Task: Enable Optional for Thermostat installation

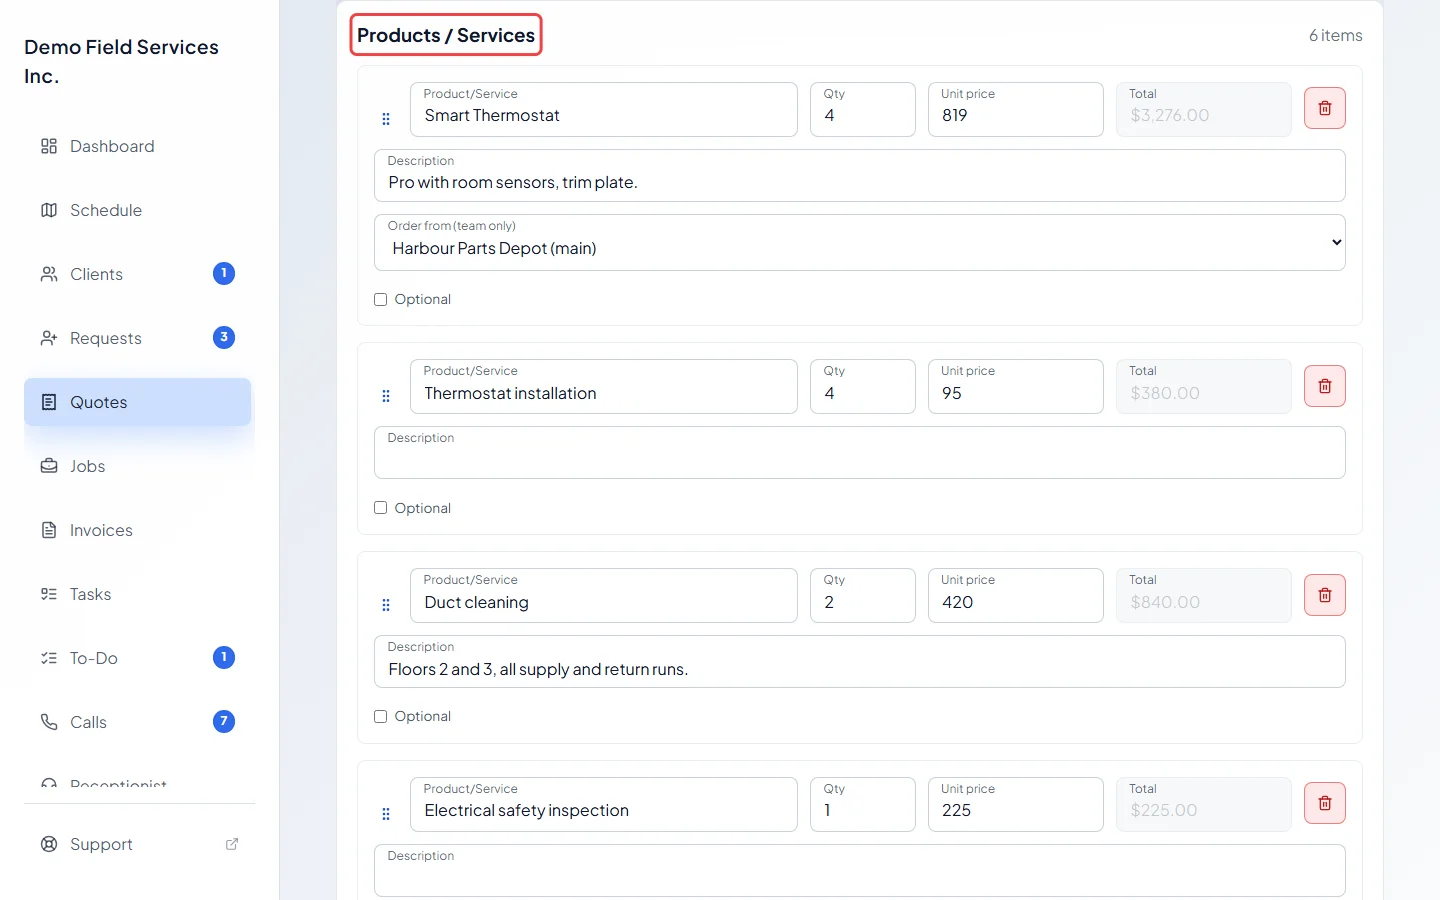Action: coord(380,508)
